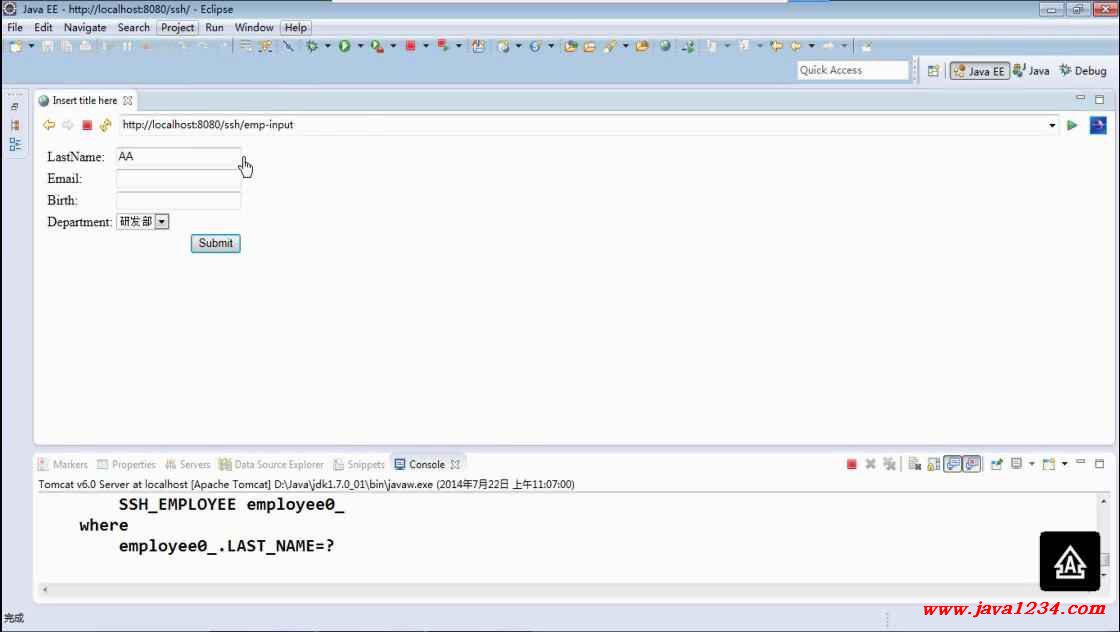
Task: Click the browser Back arrow icon
Action: click(x=49, y=125)
